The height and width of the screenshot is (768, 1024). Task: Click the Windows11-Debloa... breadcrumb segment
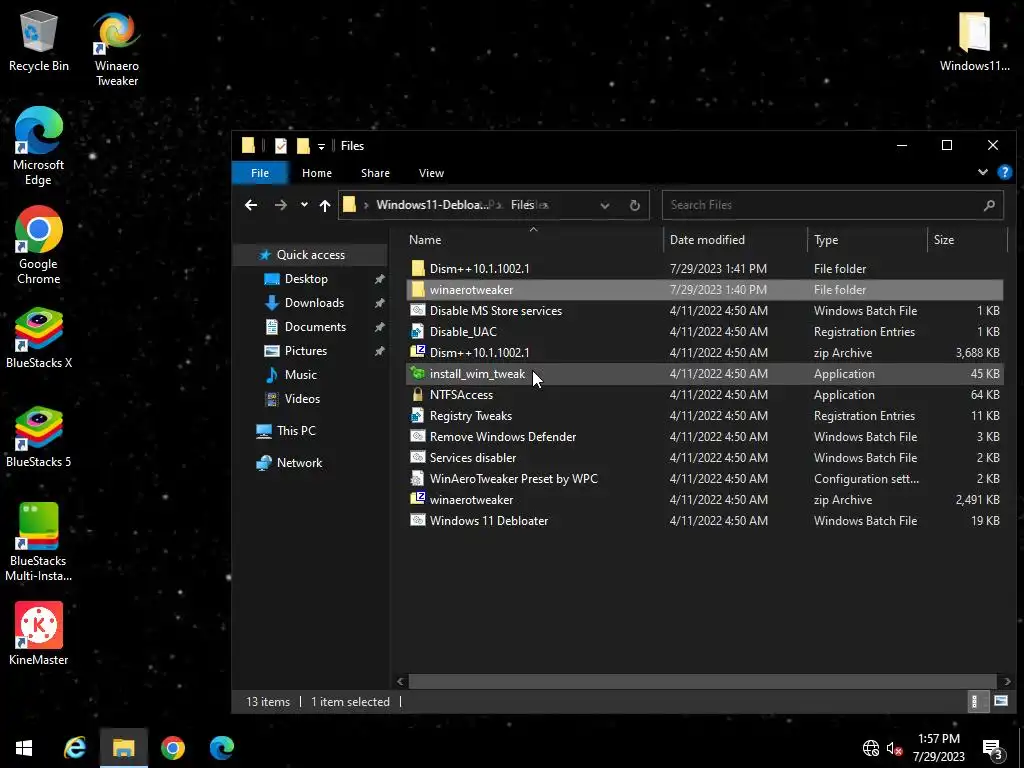(432, 204)
